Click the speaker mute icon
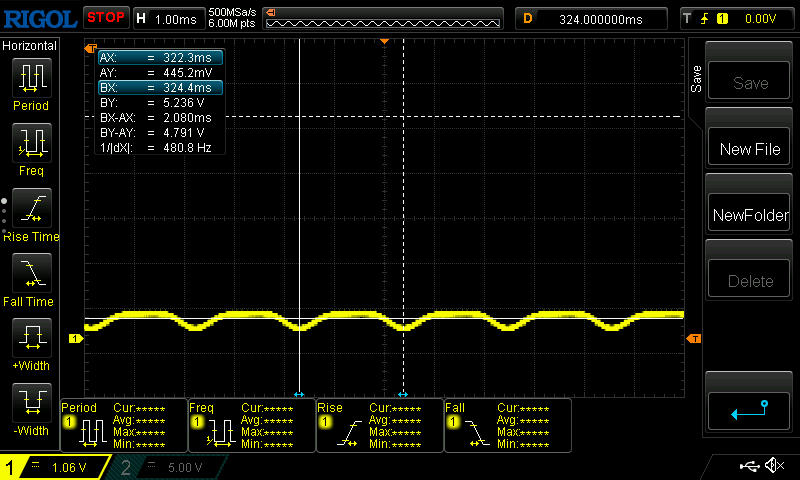This screenshot has height=480, width=800. click(773, 466)
